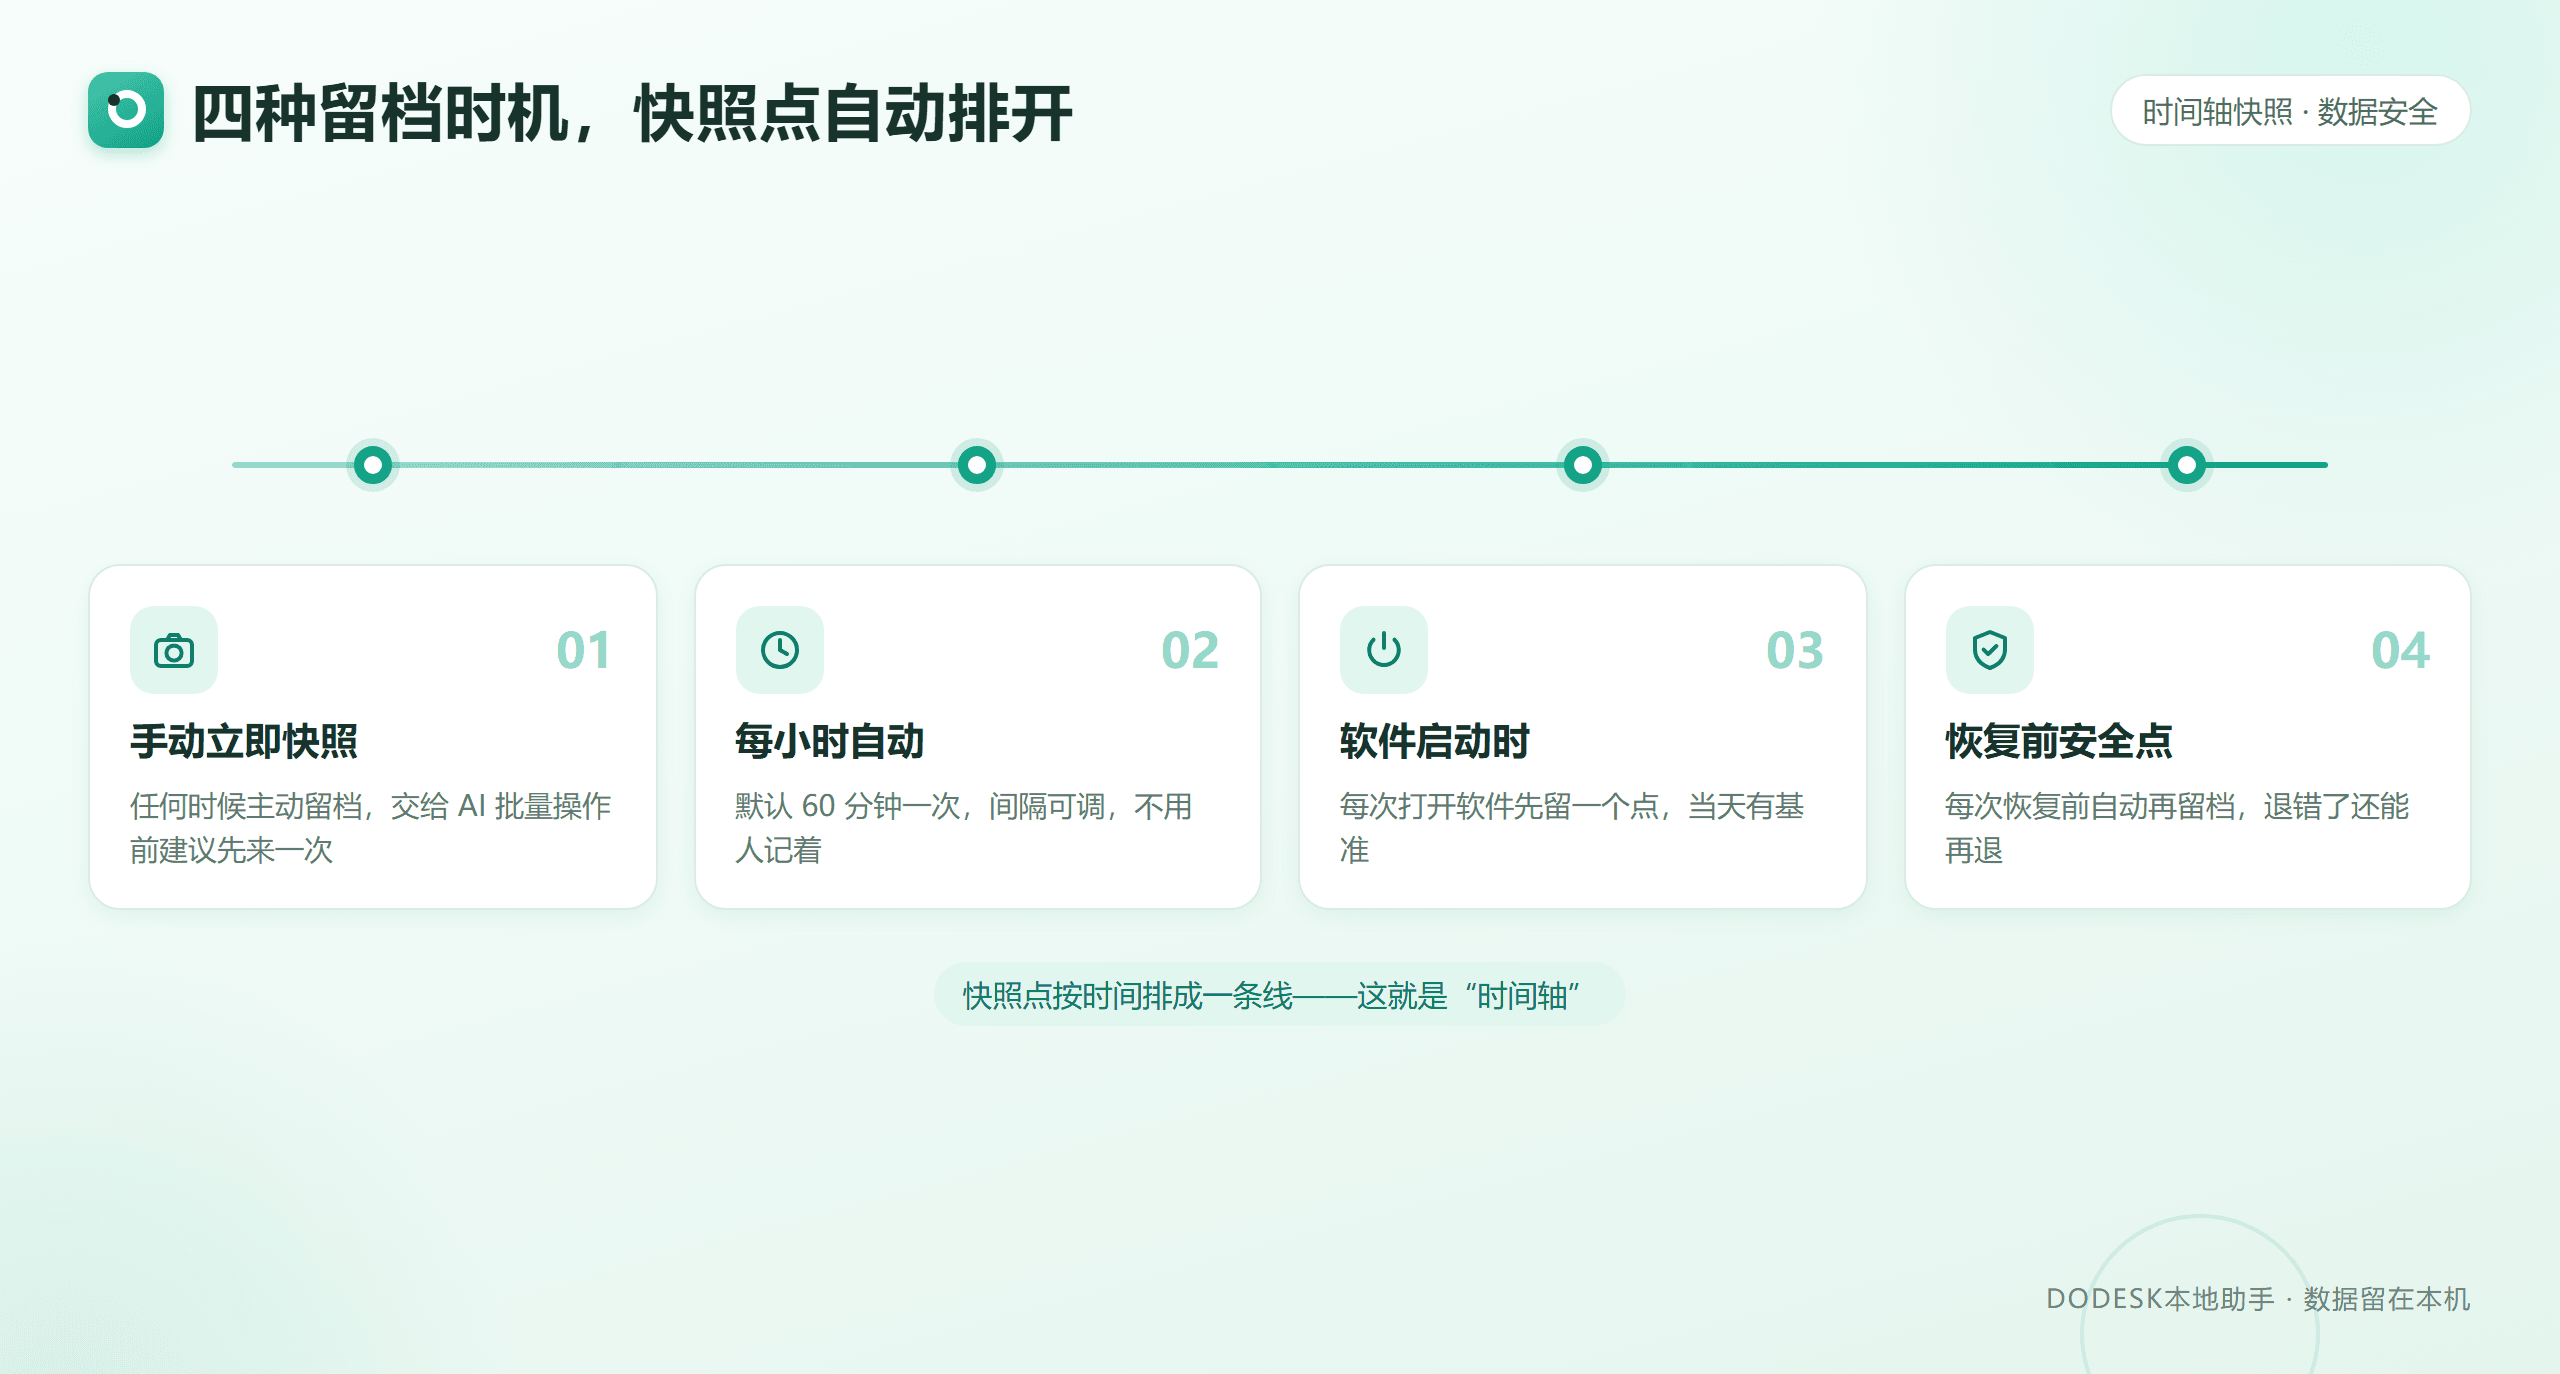The width and height of the screenshot is (2560, 1374).
Task: Click the power icon in card 03
Action: coord(1384,650)
